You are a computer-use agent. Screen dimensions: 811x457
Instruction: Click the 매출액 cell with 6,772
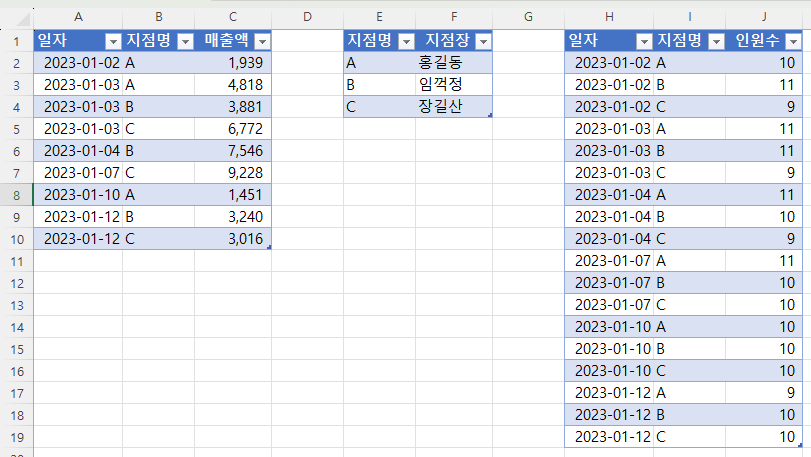[x=233, y=129]
